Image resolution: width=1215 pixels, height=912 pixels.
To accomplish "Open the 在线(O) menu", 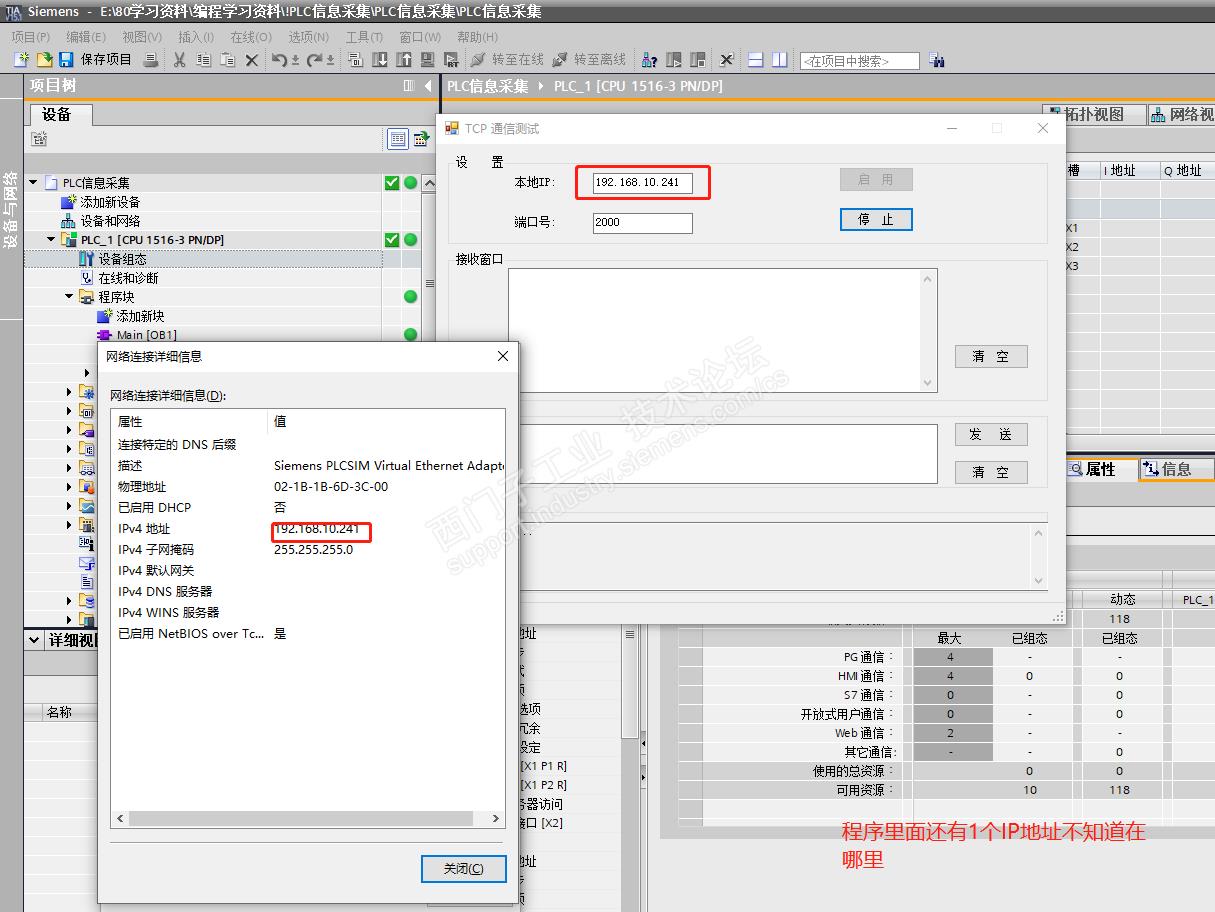I will tap(251, 37).
